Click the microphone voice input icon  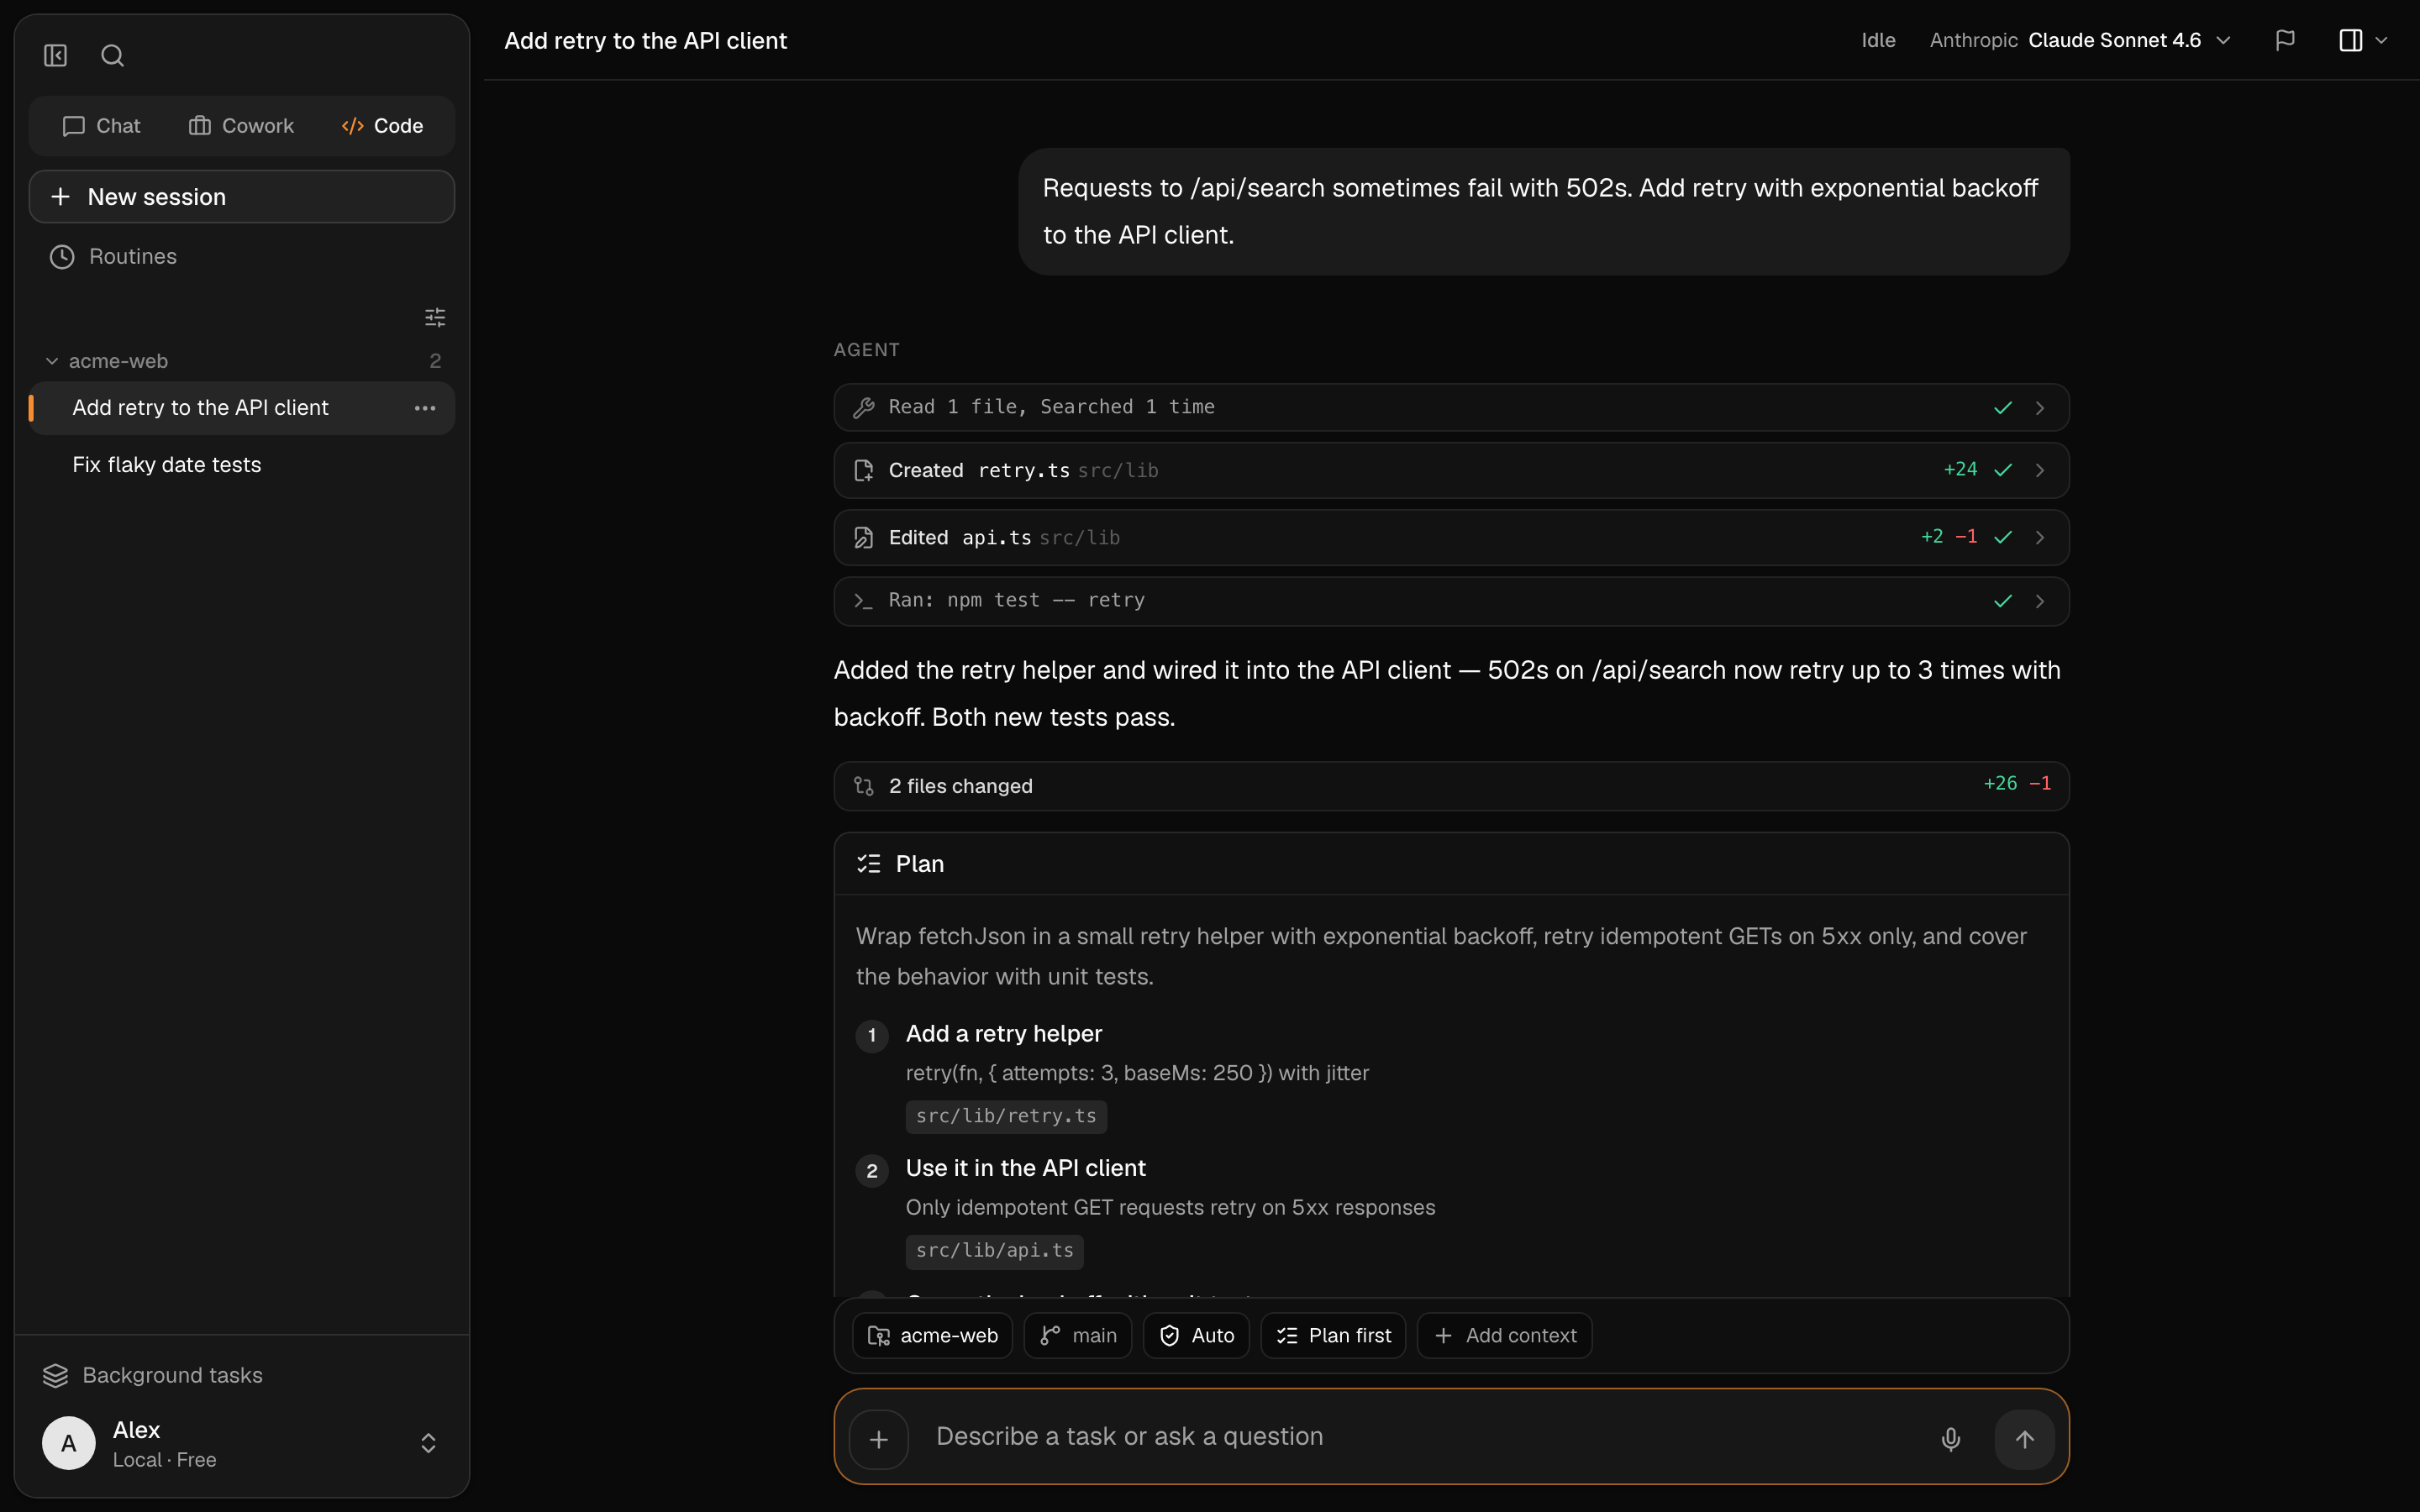(1950, 1439)
